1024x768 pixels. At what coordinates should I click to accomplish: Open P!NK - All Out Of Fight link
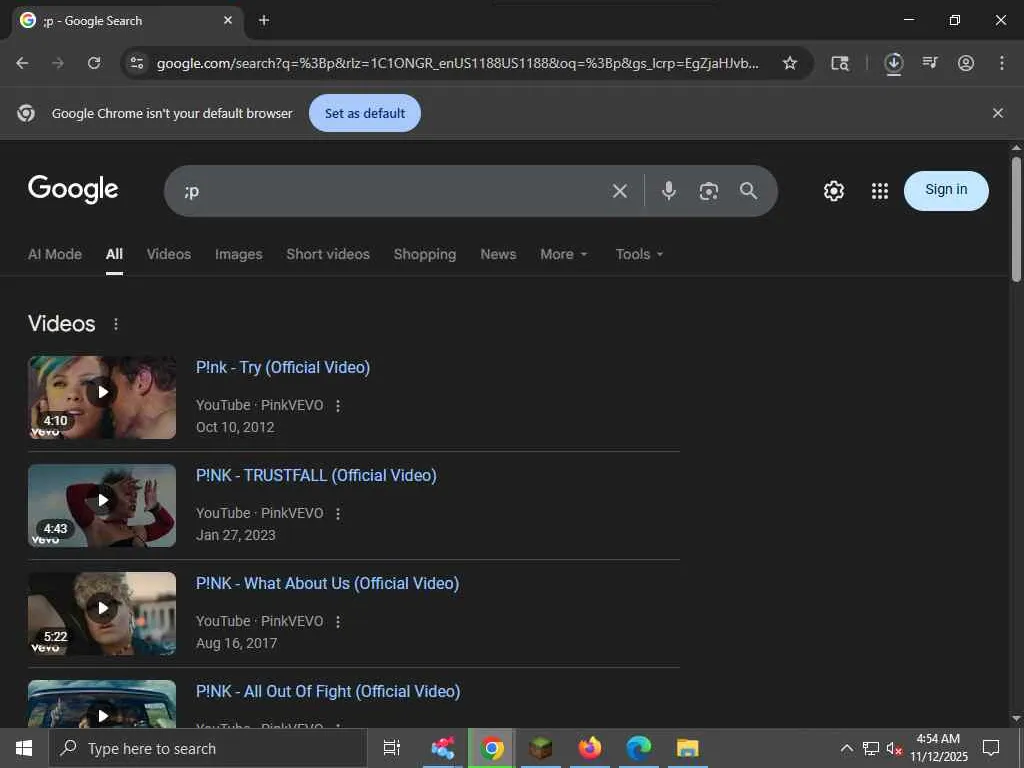[x=328, y=691]
